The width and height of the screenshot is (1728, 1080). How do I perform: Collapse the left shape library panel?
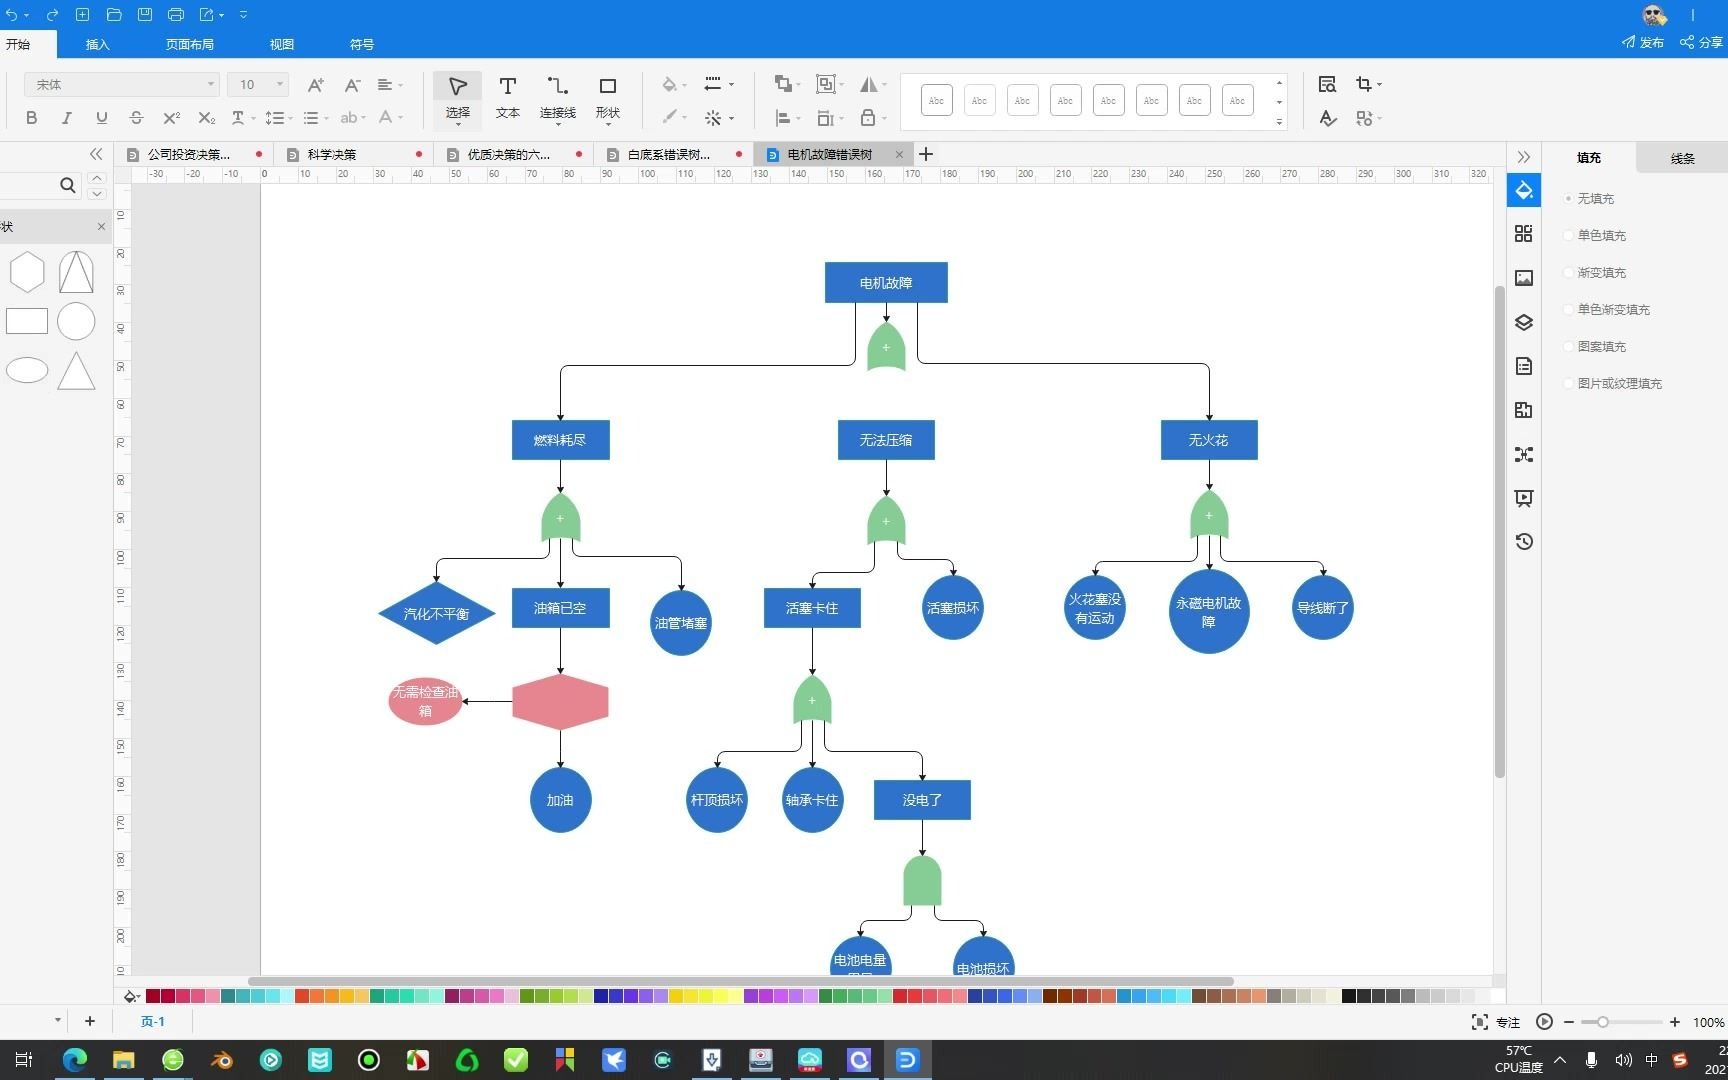pyautogui.click(x=96, y=154)
